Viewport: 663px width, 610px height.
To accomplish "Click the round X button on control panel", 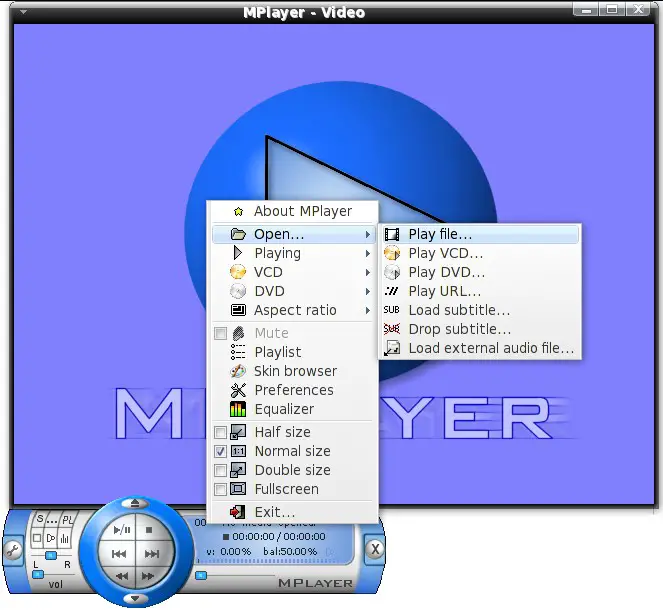I will (375, 549).
